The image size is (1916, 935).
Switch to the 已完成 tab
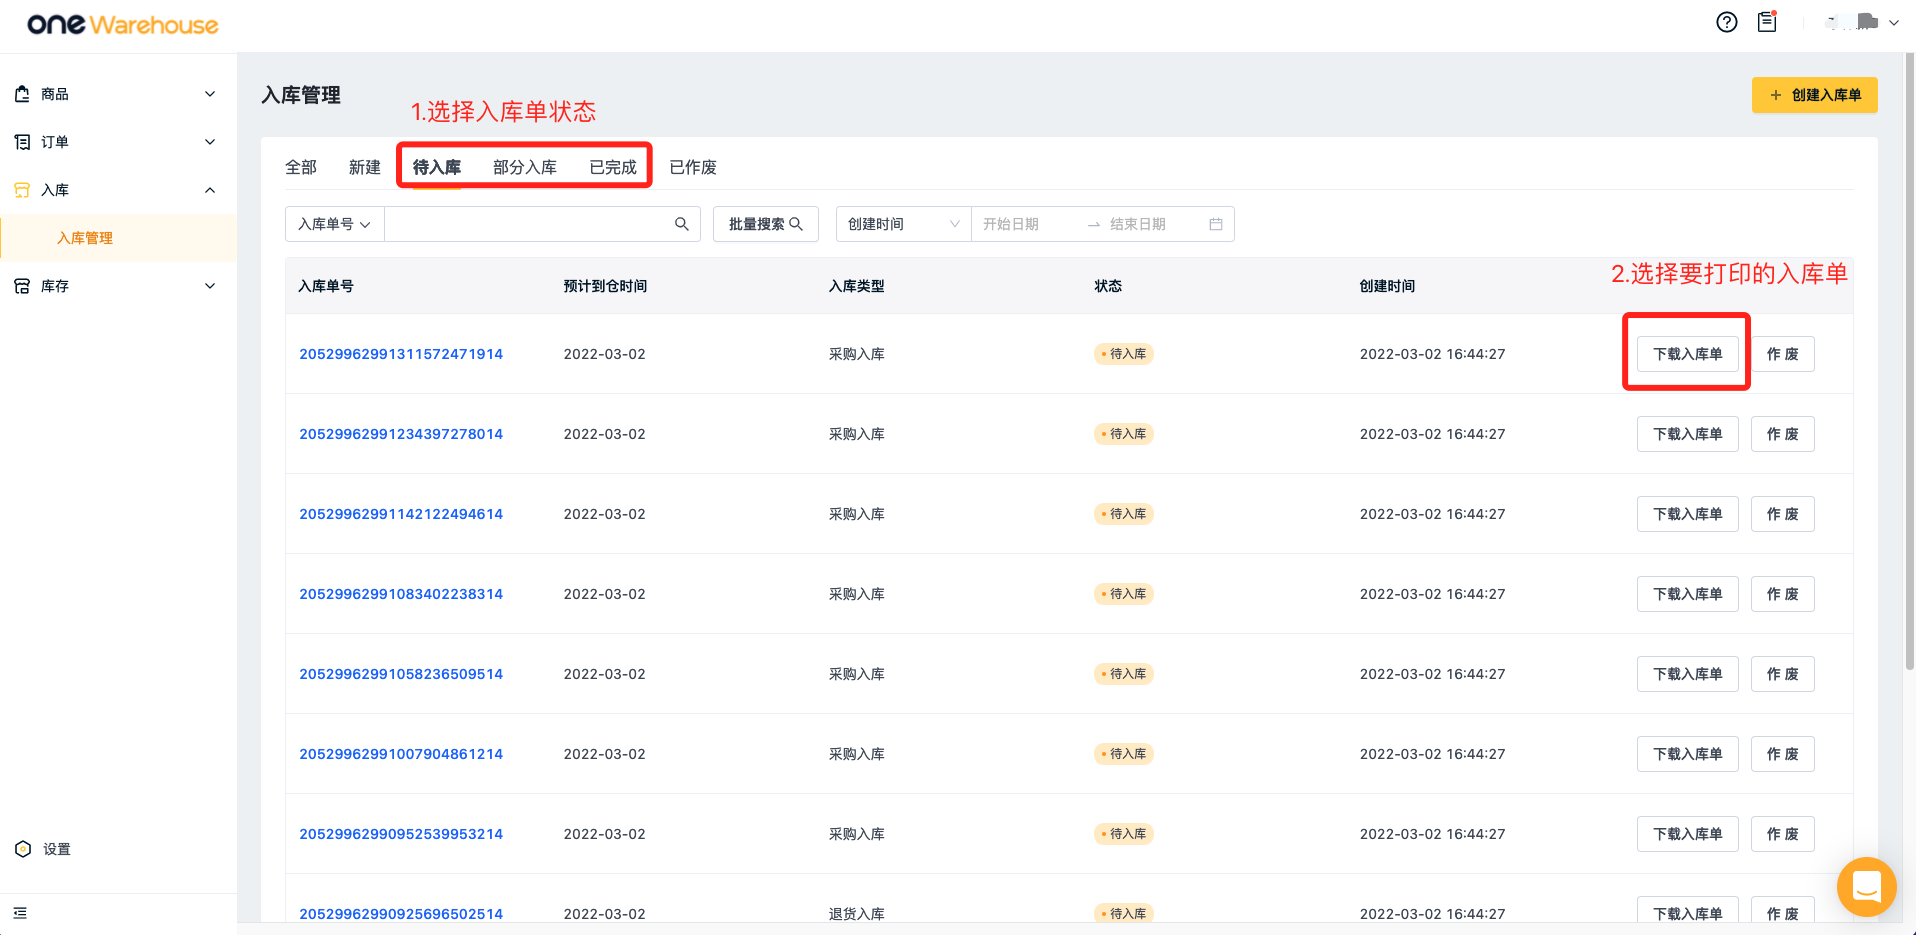click(613, 167)
